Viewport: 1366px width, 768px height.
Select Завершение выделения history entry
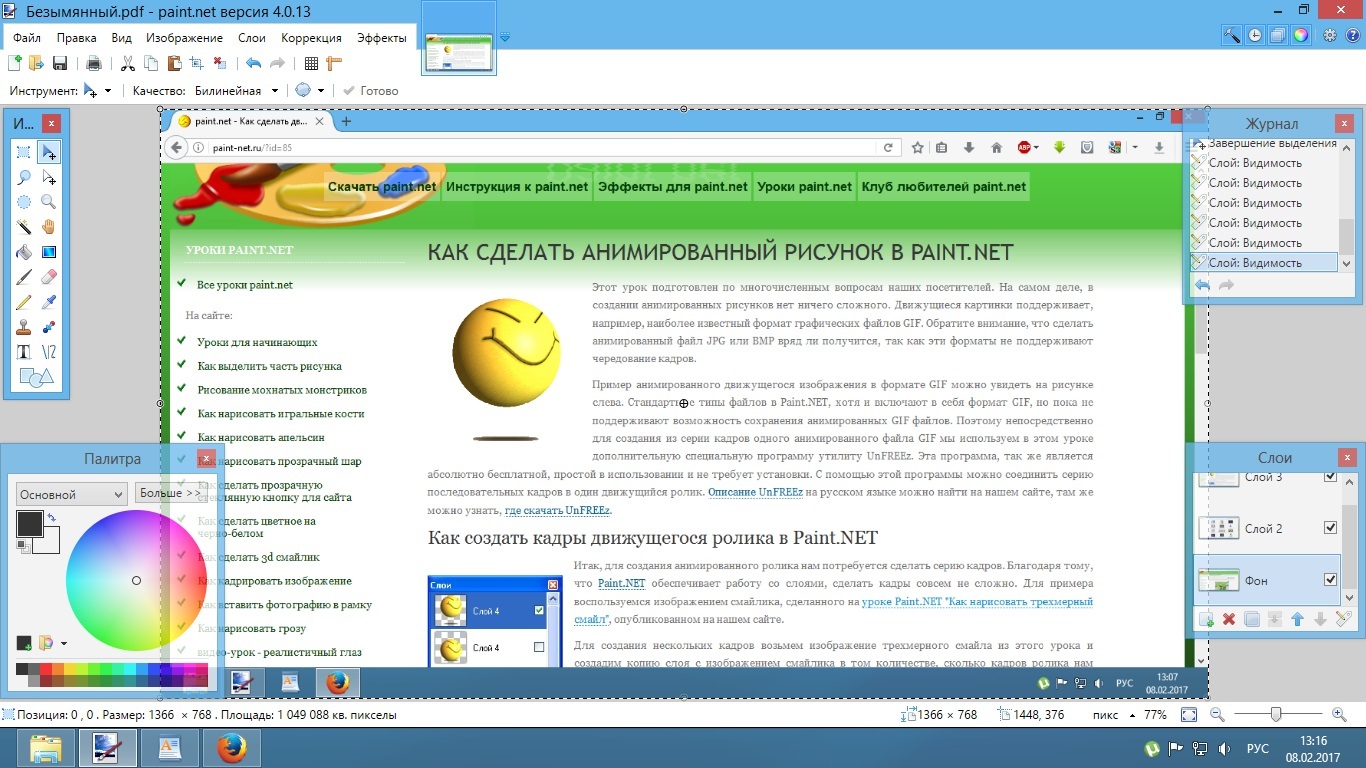[x=1265, y=143]
